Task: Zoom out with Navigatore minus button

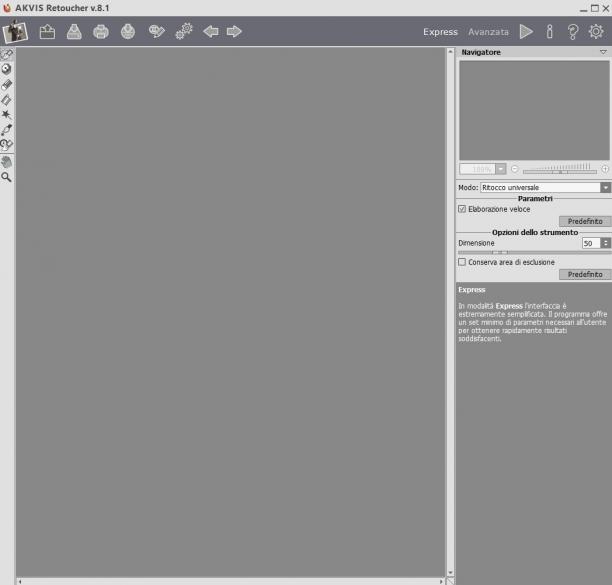Action: click(x=514, y=169)
